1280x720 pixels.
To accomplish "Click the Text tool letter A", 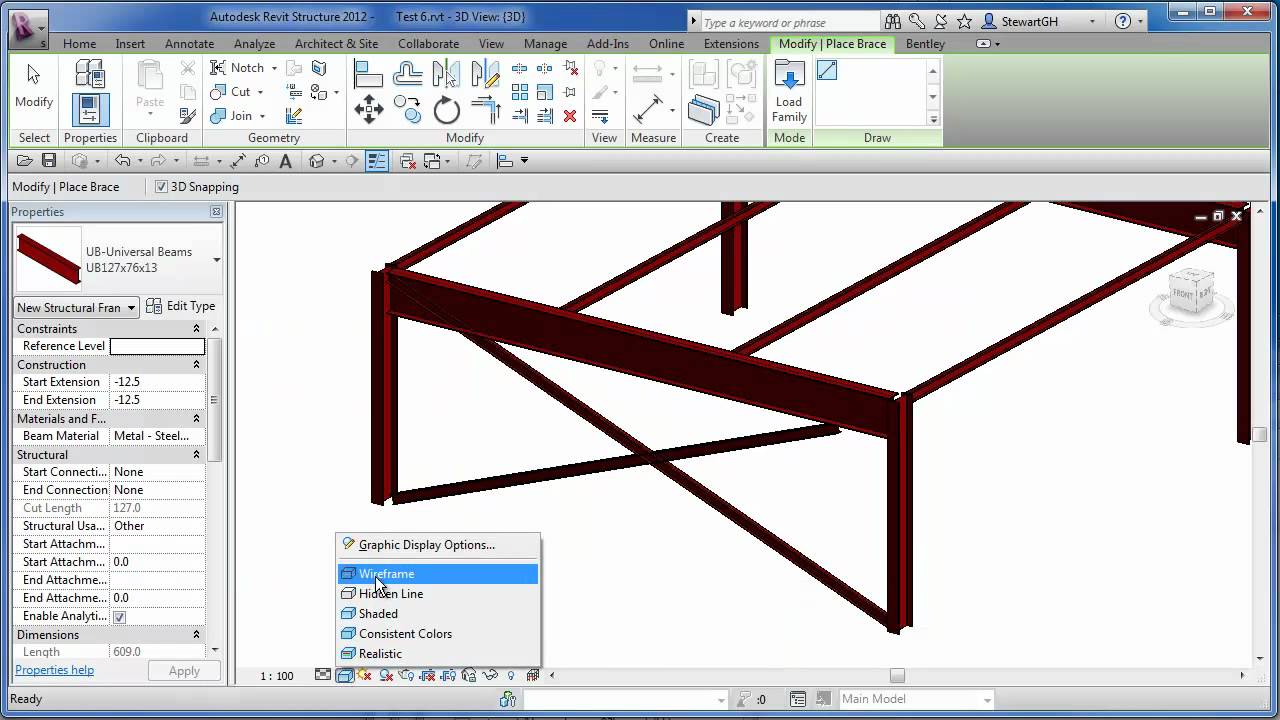I will click(285, 161).
